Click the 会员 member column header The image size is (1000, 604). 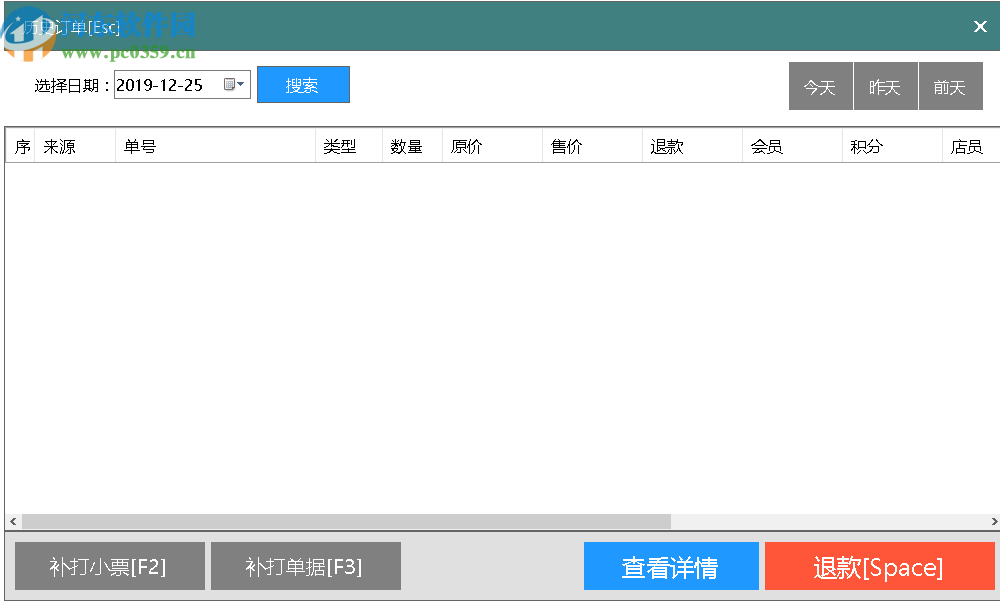coord(765,146)
